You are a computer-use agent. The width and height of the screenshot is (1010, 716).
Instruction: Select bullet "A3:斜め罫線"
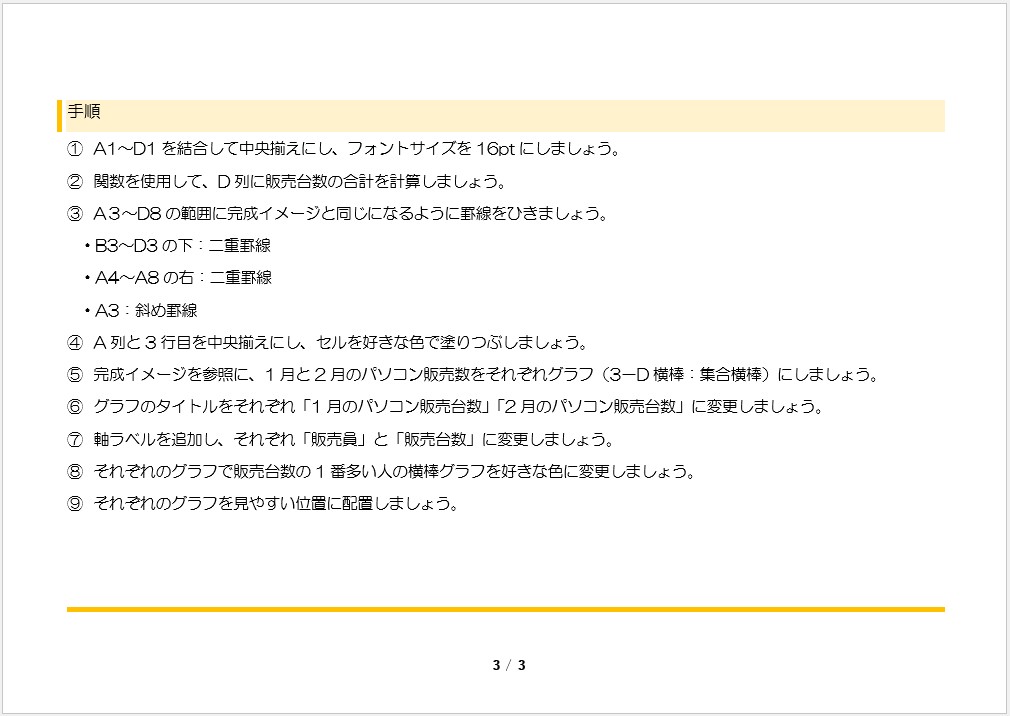tap(140, 310)
